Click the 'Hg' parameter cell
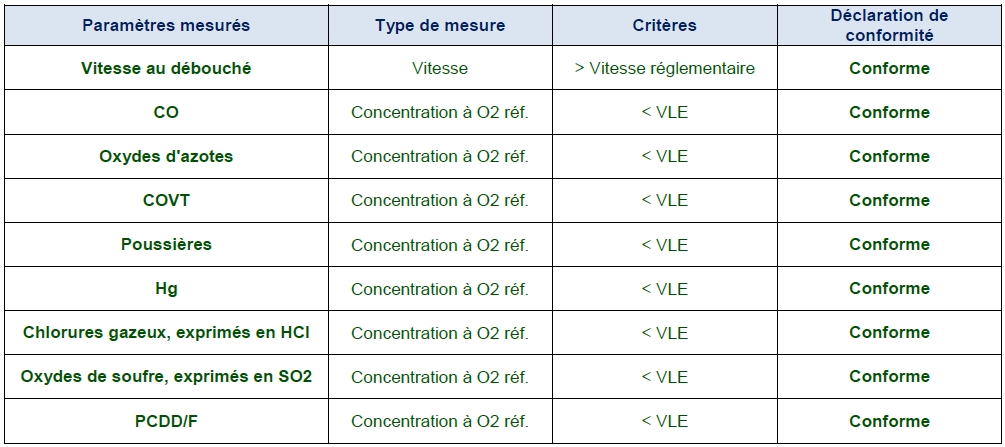The image size is (1005, 447). coord(166,289)
